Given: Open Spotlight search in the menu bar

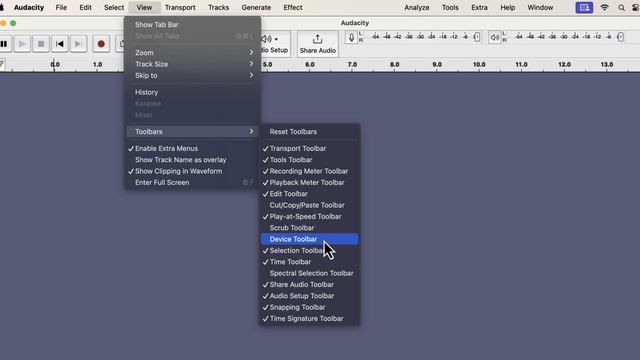Looking at the screenshot, I should (x=621, y=7).
